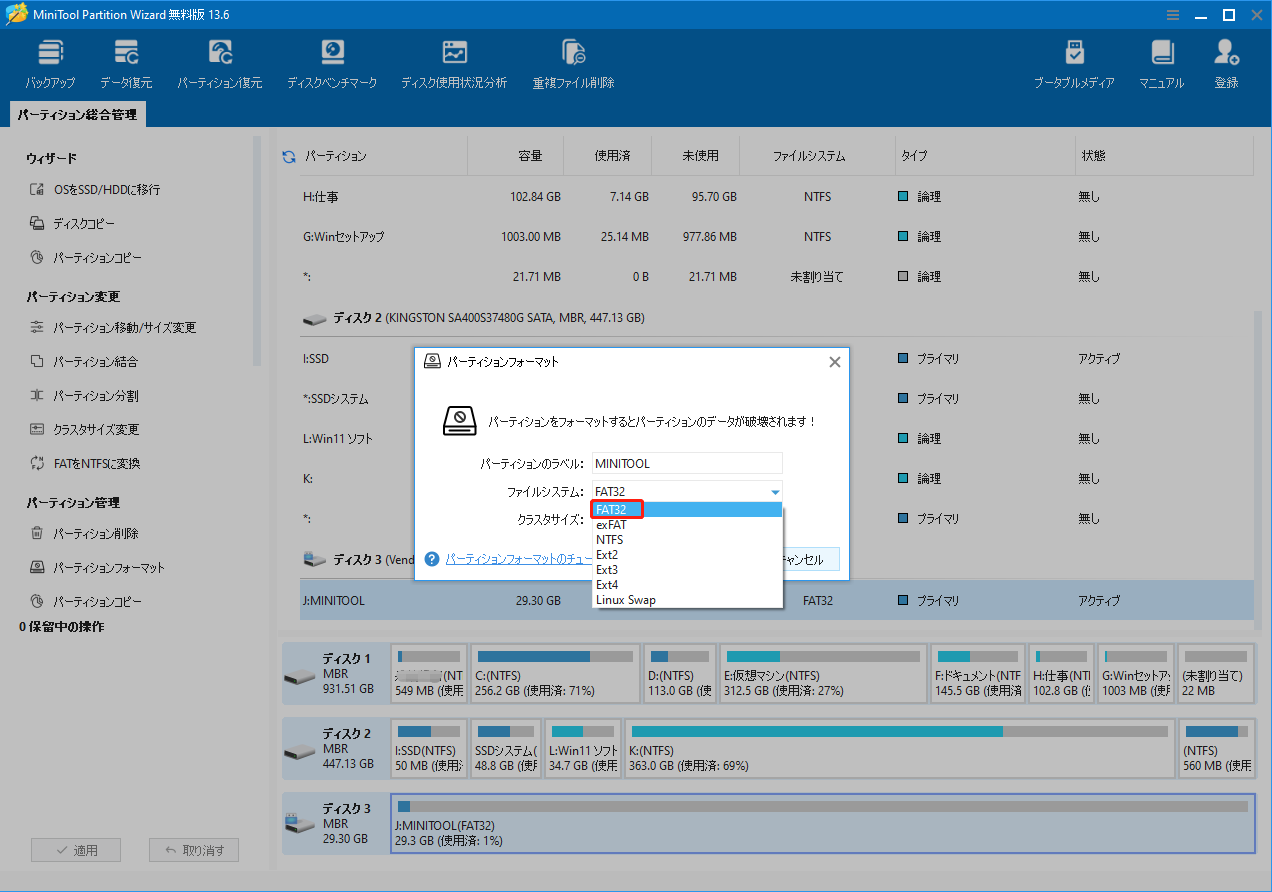The height and width of the screenshot is (892, 1272).
Task: Start ディスクコピー wizard in sidebar
Action: click(71, 224)
